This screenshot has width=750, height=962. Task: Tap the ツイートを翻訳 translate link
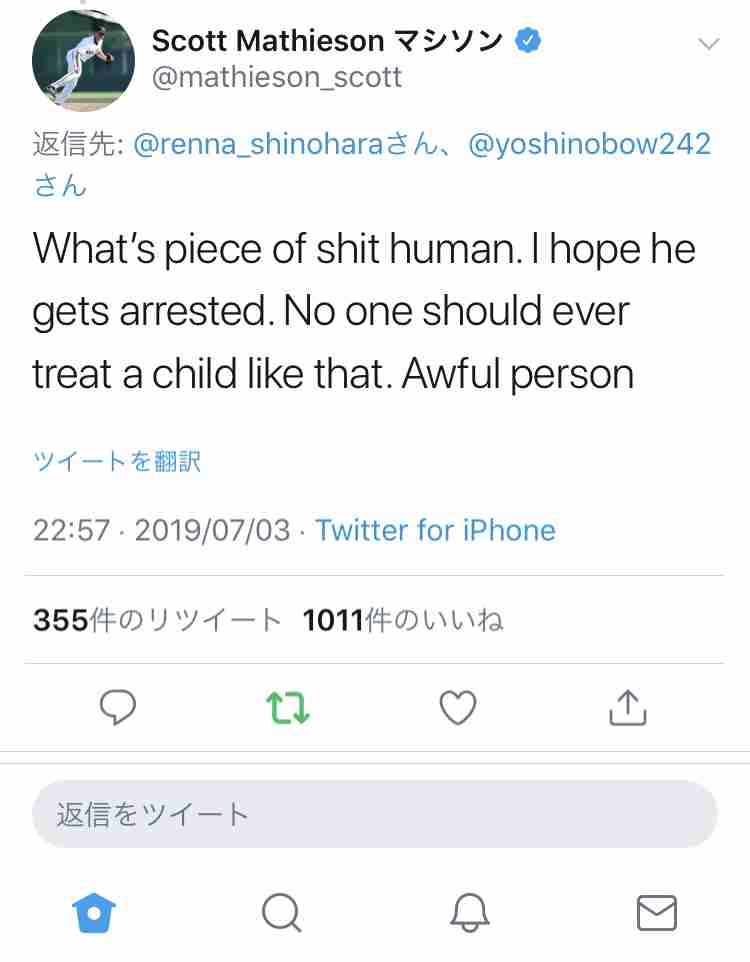tap(117, 461)
